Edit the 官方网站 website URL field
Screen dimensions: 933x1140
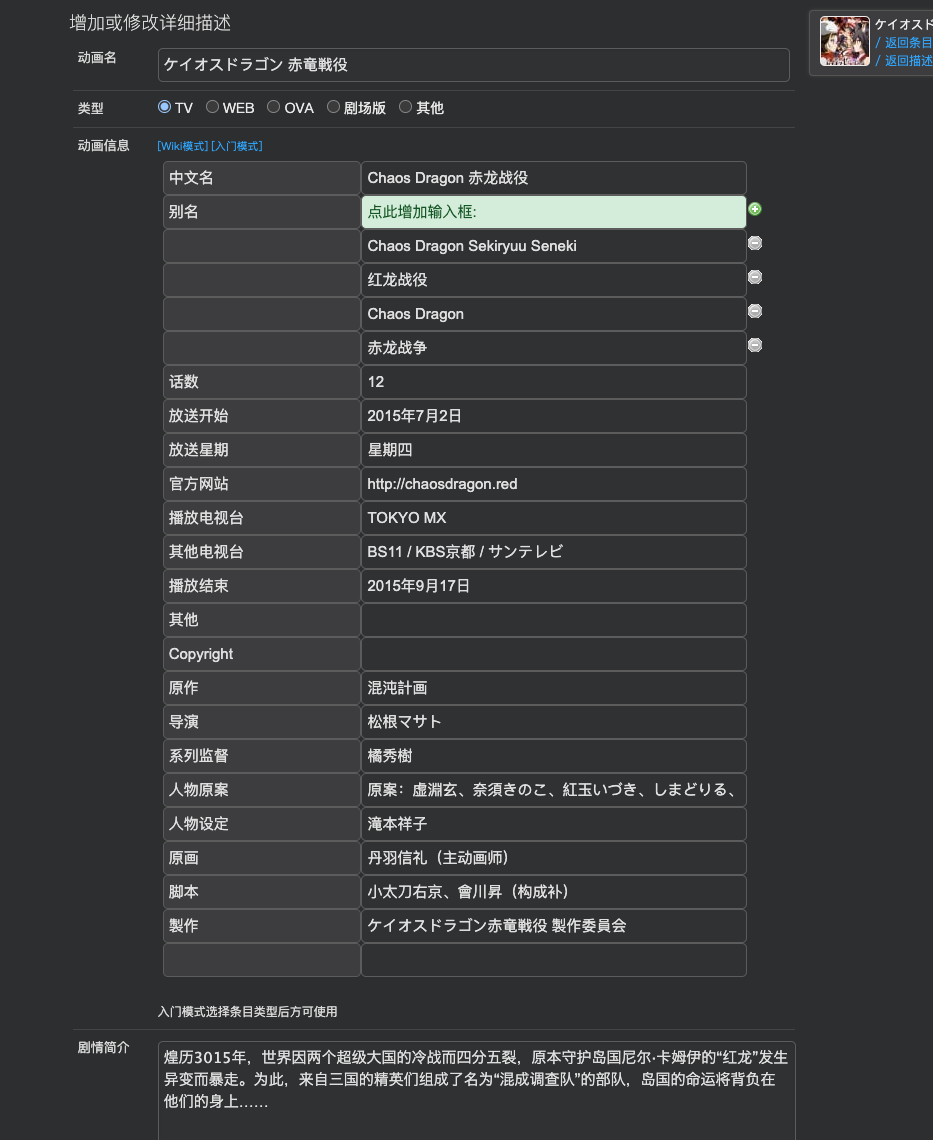click(553, 484)
